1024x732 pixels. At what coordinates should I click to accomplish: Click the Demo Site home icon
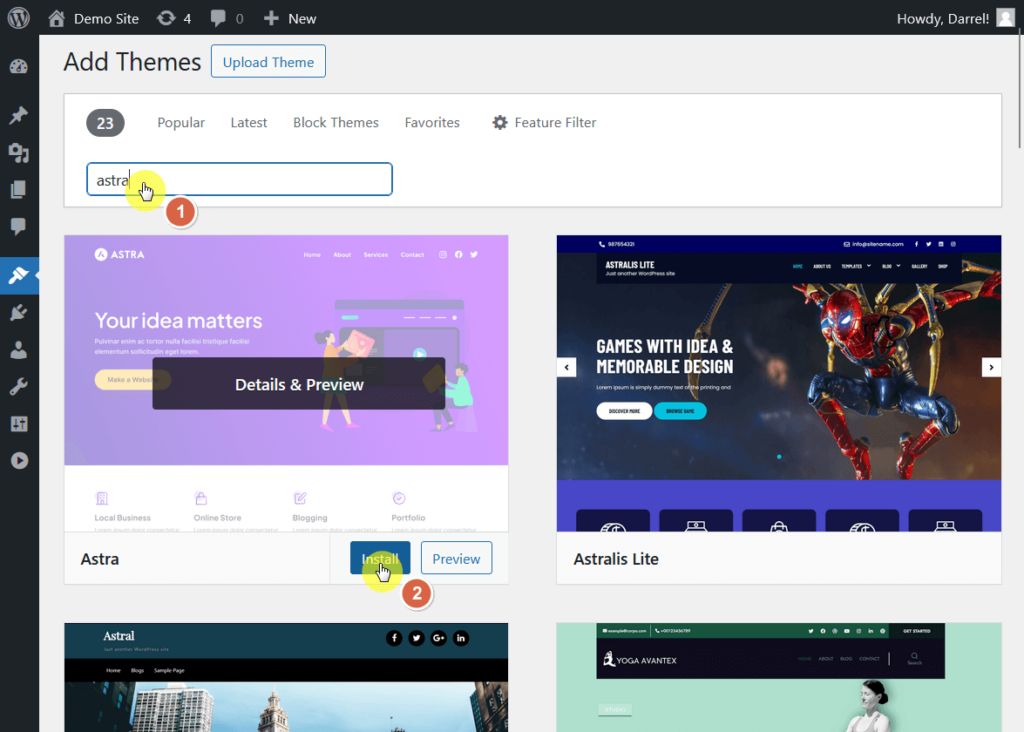[x=56, y=18]
